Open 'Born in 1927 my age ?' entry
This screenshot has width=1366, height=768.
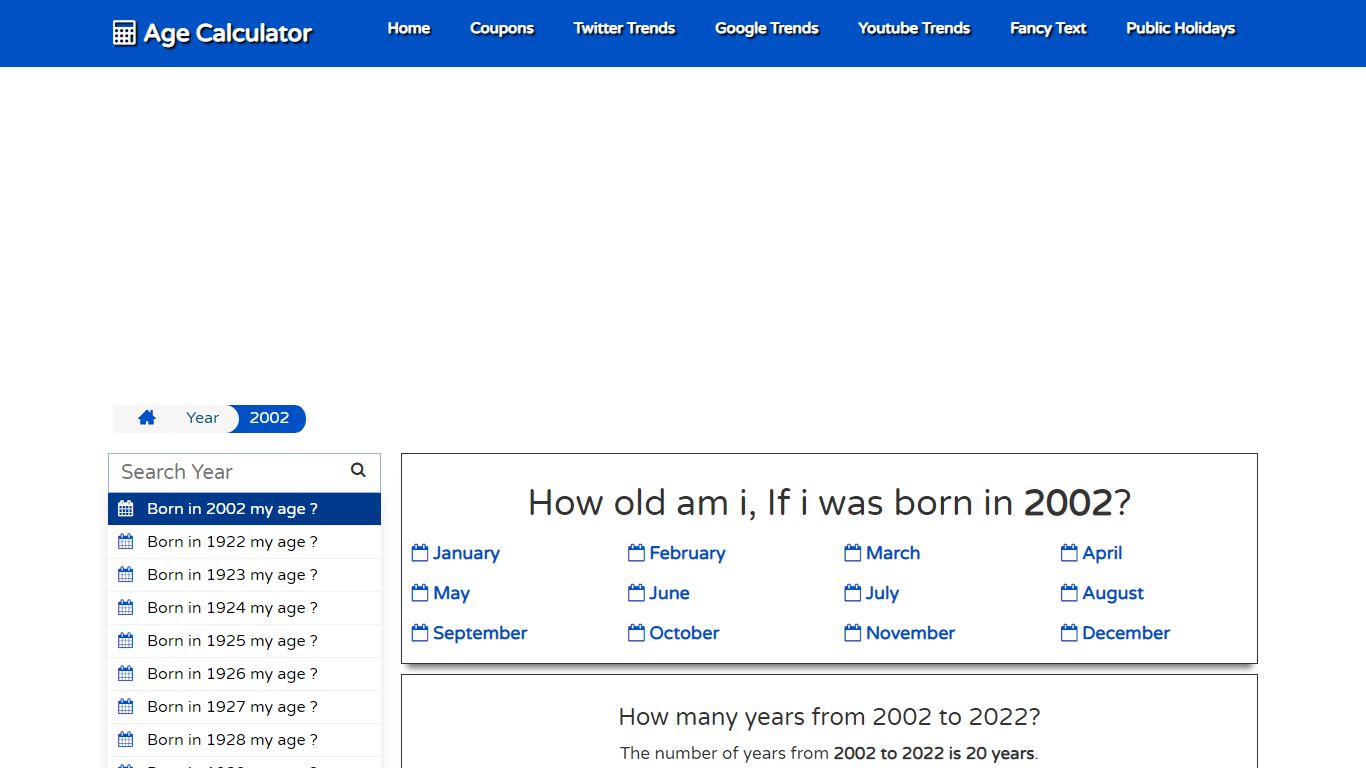[x=244, y=707]
